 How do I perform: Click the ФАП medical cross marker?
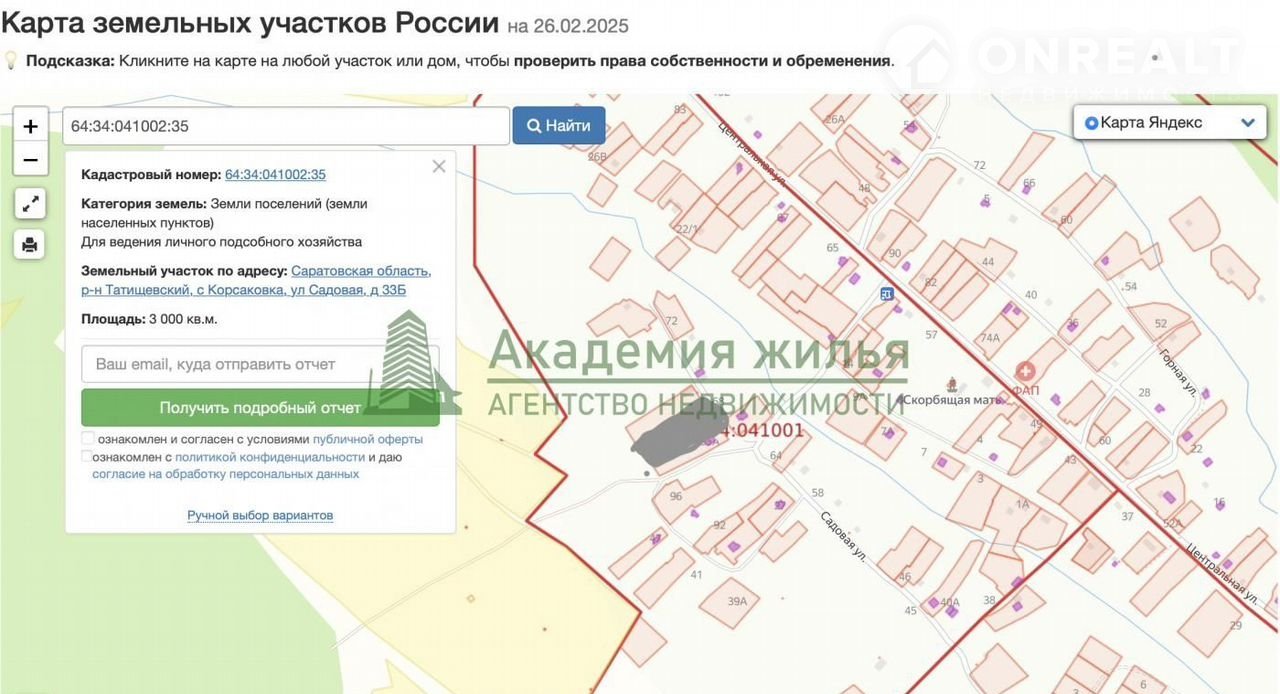click(x=1025, y=371)
